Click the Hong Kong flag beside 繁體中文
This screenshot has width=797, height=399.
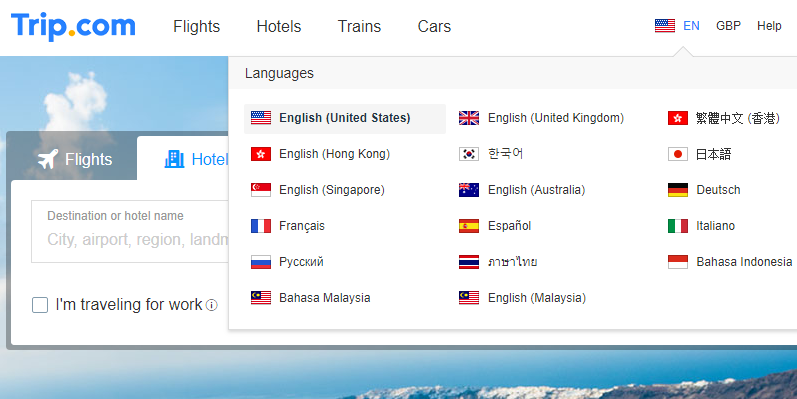(678, 118)
